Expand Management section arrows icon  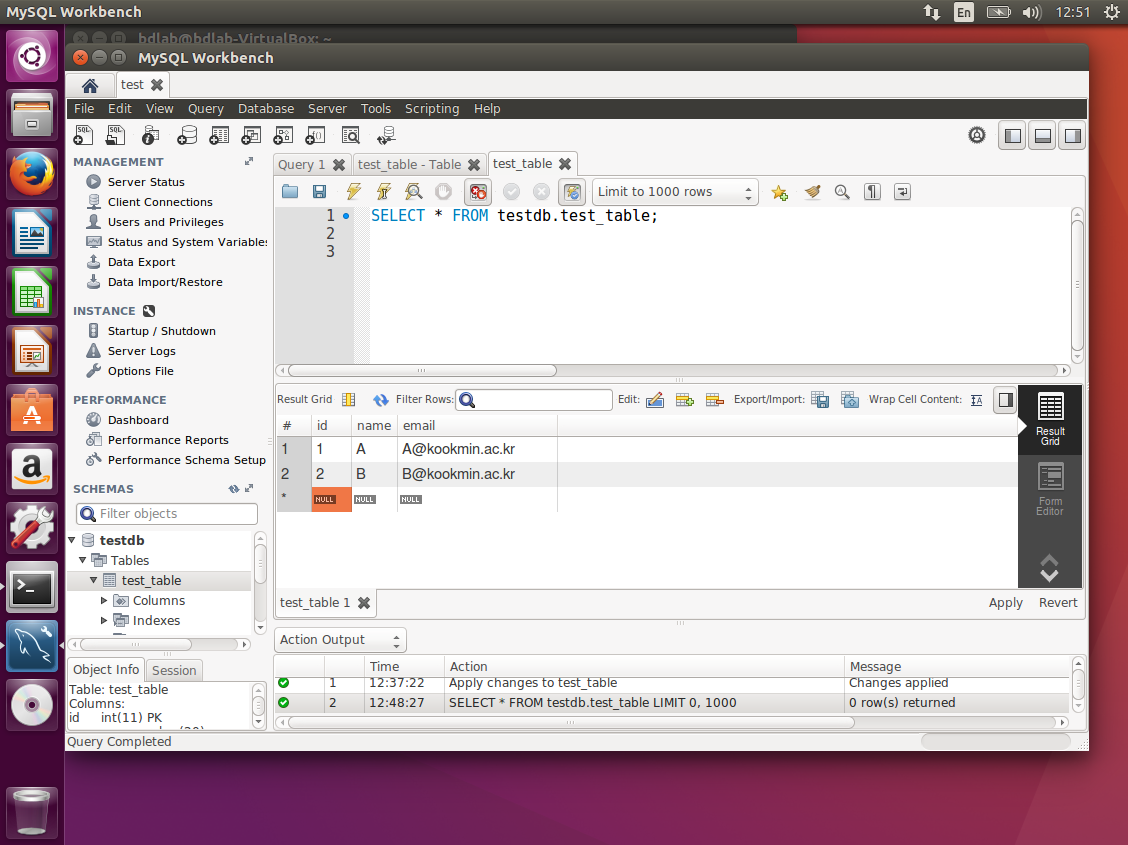coord(249,161)
